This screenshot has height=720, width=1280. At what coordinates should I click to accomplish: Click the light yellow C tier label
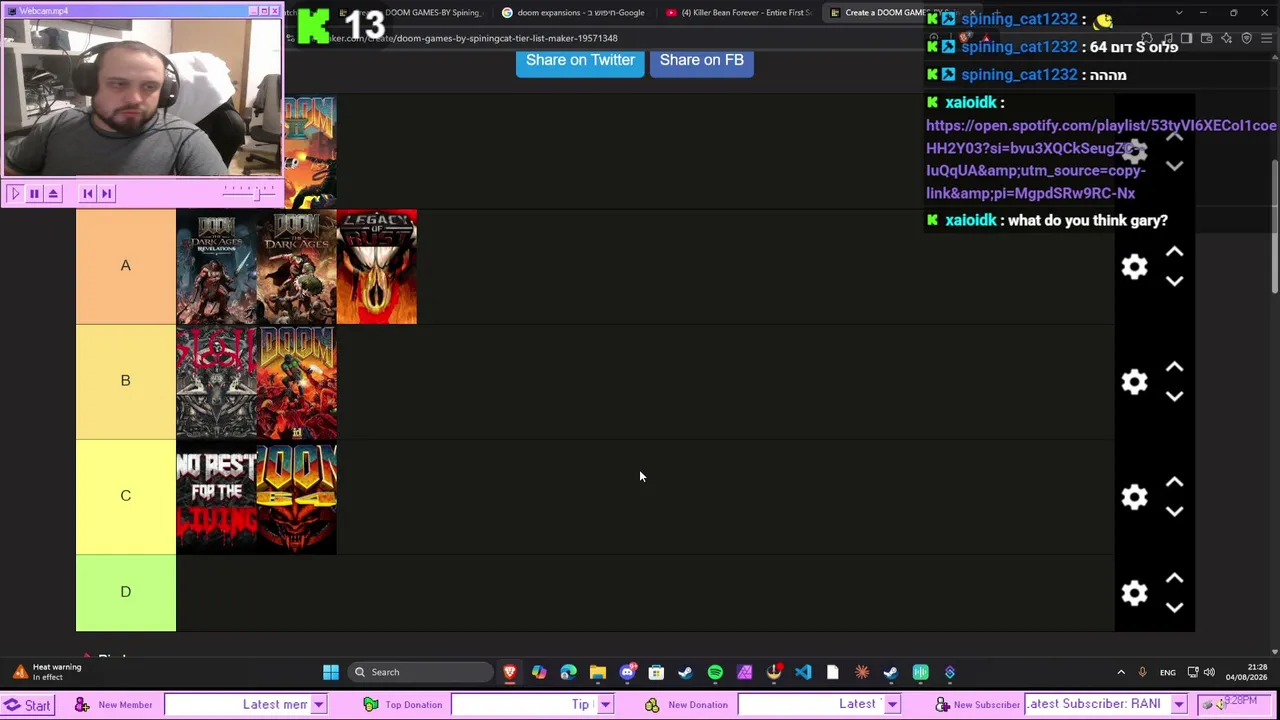[x=126, y=497]
